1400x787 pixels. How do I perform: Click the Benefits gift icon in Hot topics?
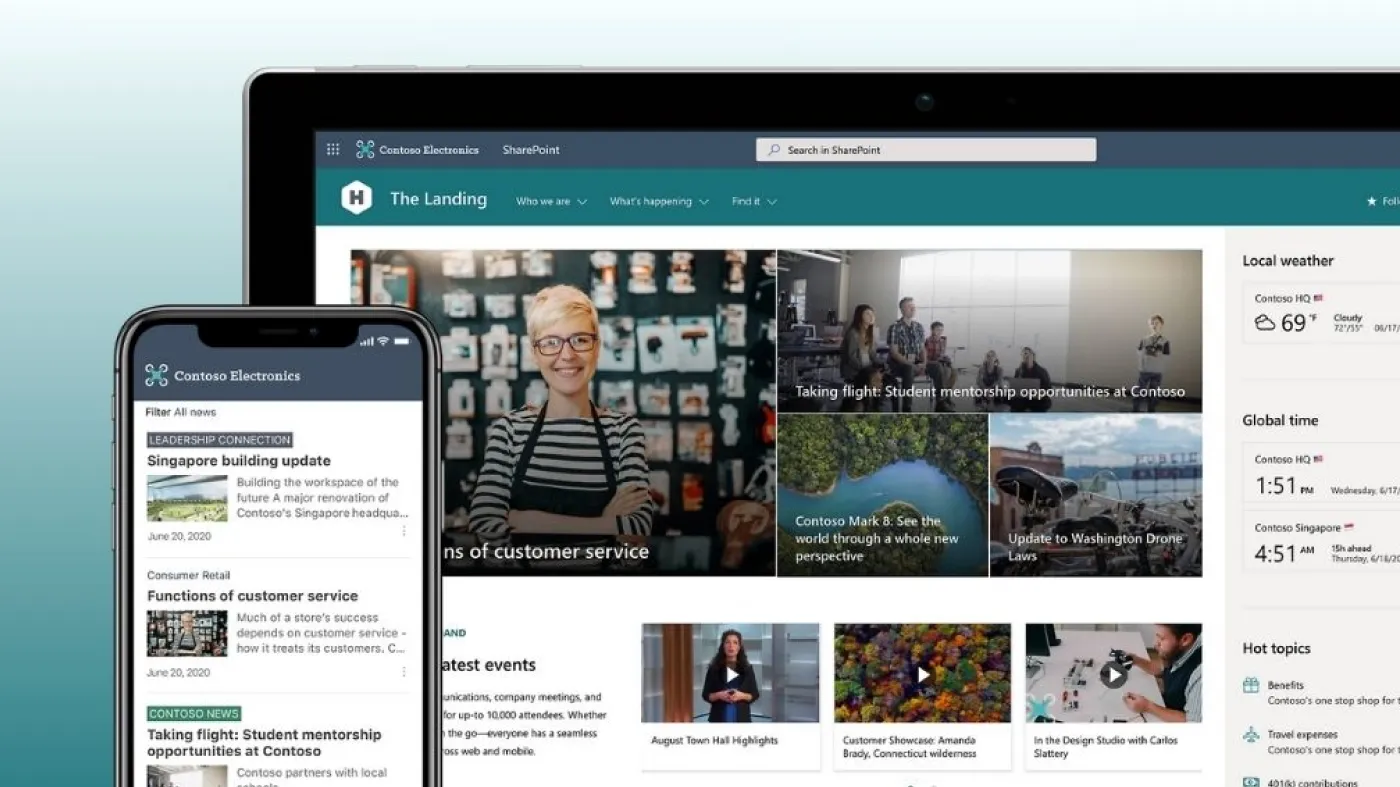point(1251,685)
